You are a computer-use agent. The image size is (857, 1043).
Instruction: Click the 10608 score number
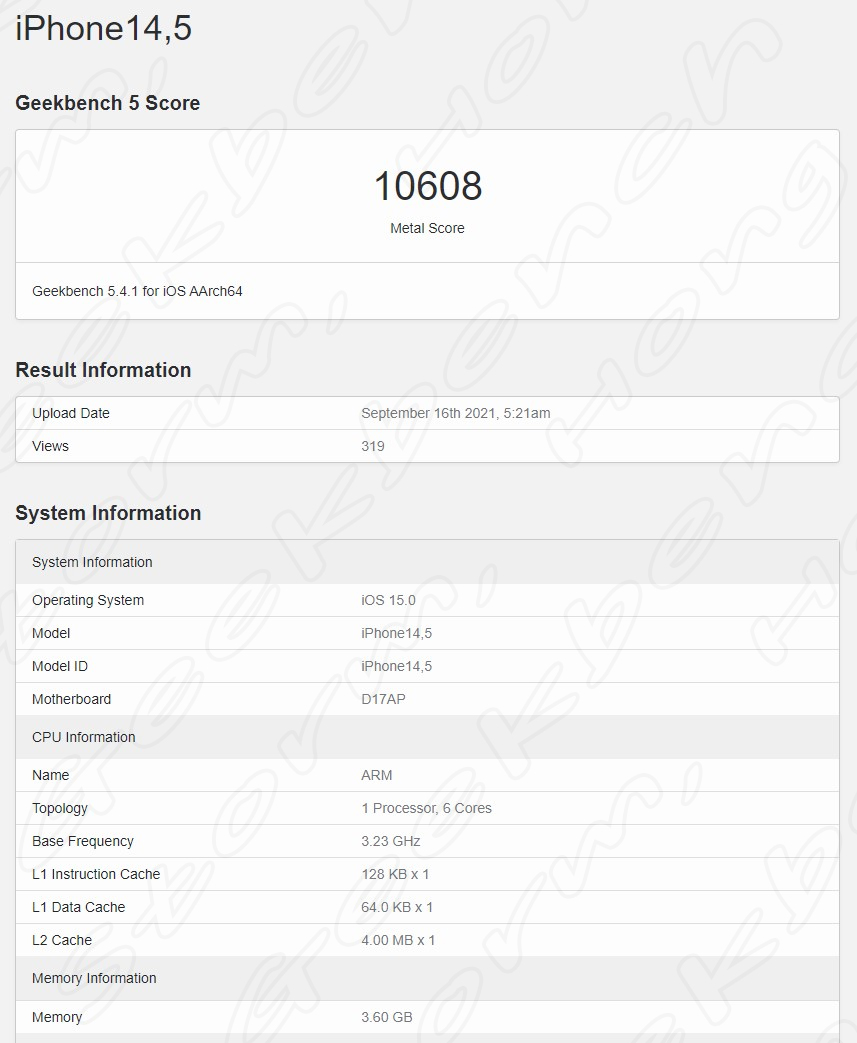pyautogui.click(x=428, y=186)
